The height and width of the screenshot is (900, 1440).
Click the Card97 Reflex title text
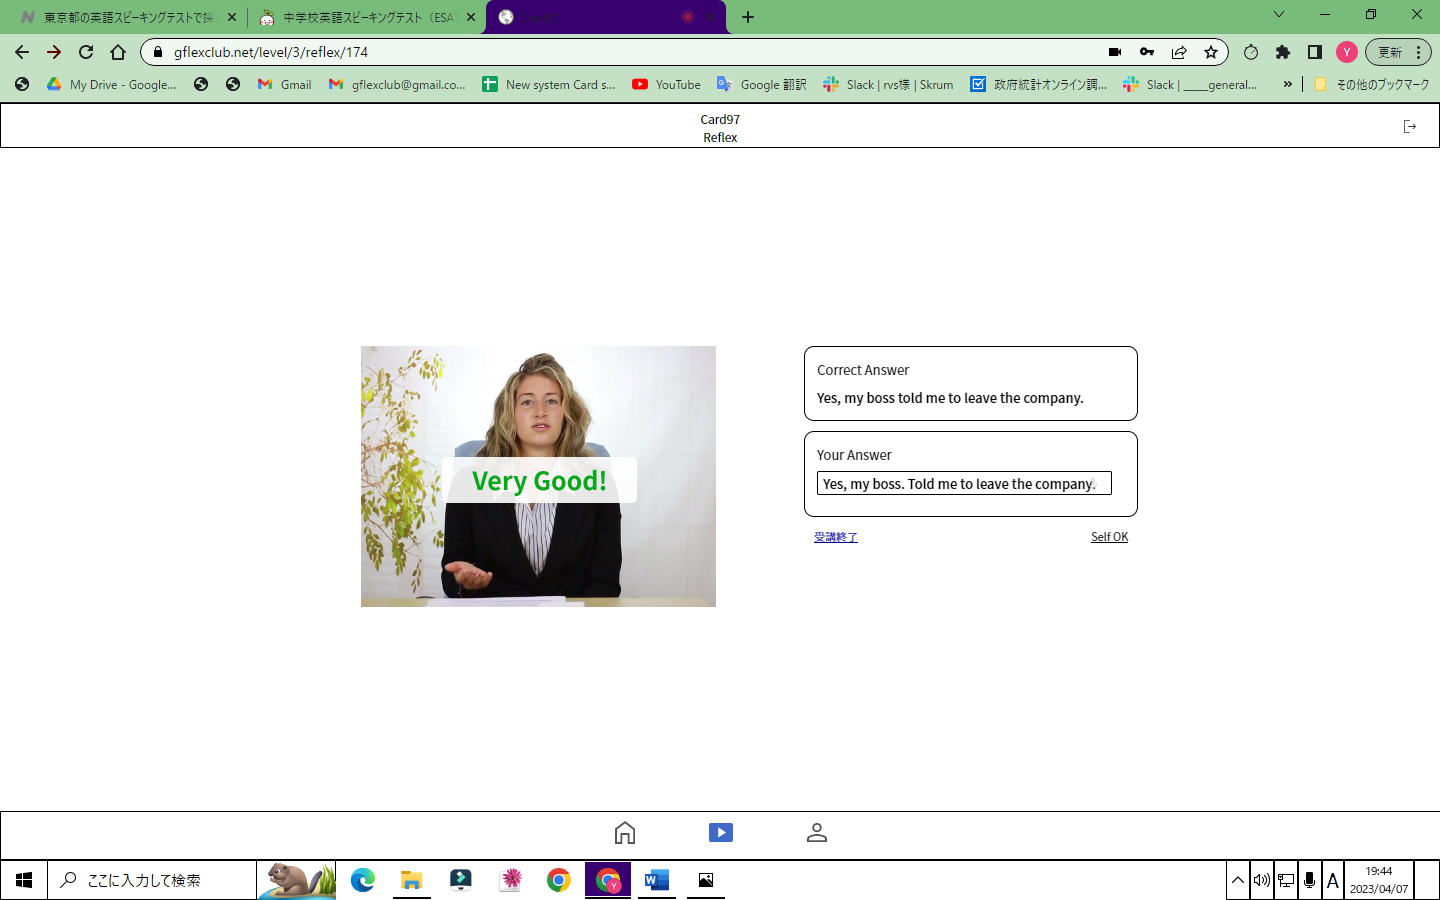pos(720,128)
